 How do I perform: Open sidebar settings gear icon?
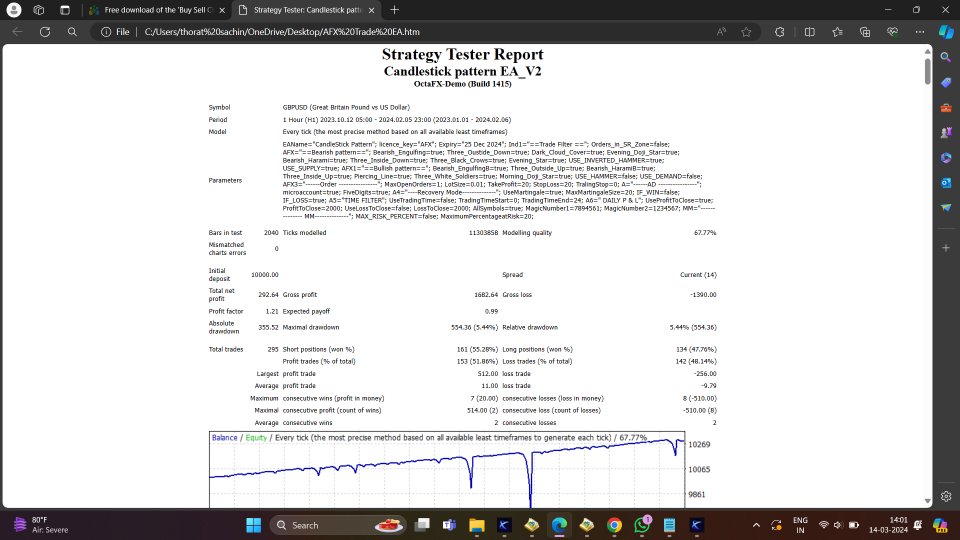click(946, 496)
